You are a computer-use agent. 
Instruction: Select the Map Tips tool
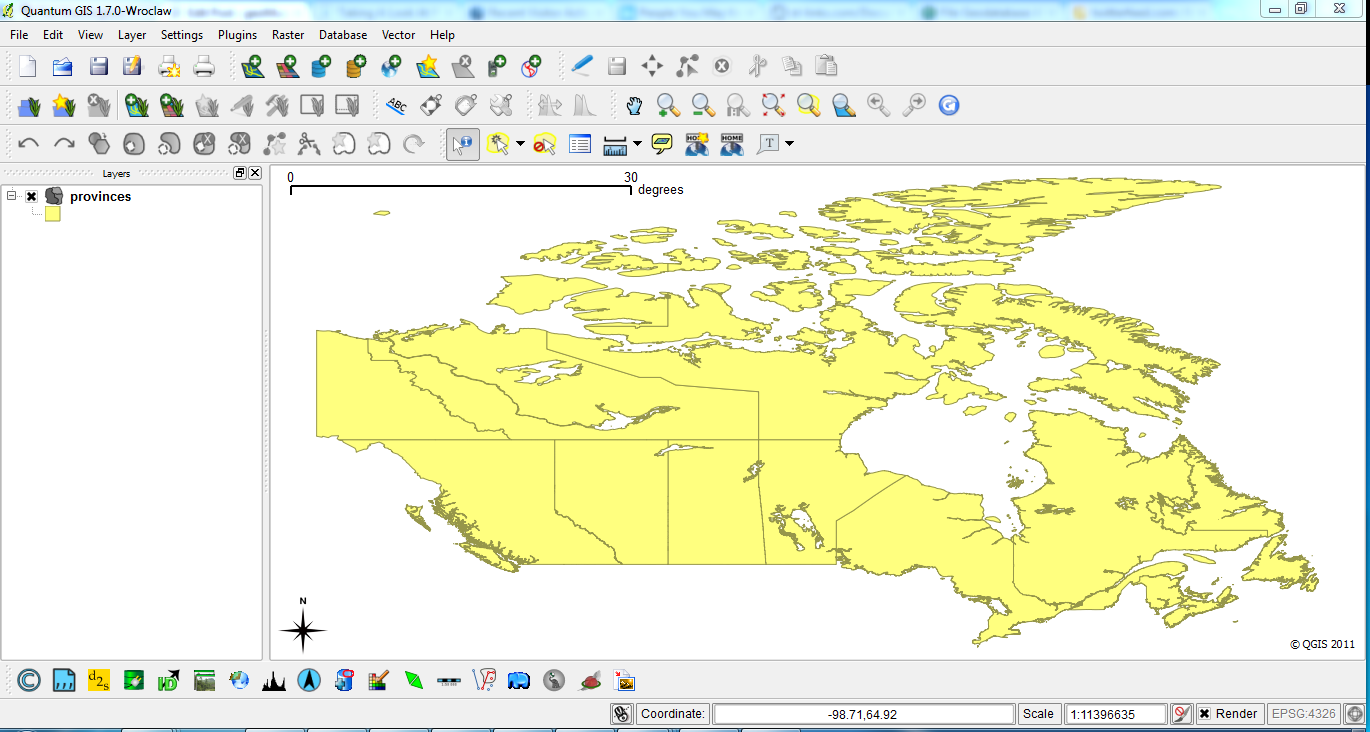[662, 144]
